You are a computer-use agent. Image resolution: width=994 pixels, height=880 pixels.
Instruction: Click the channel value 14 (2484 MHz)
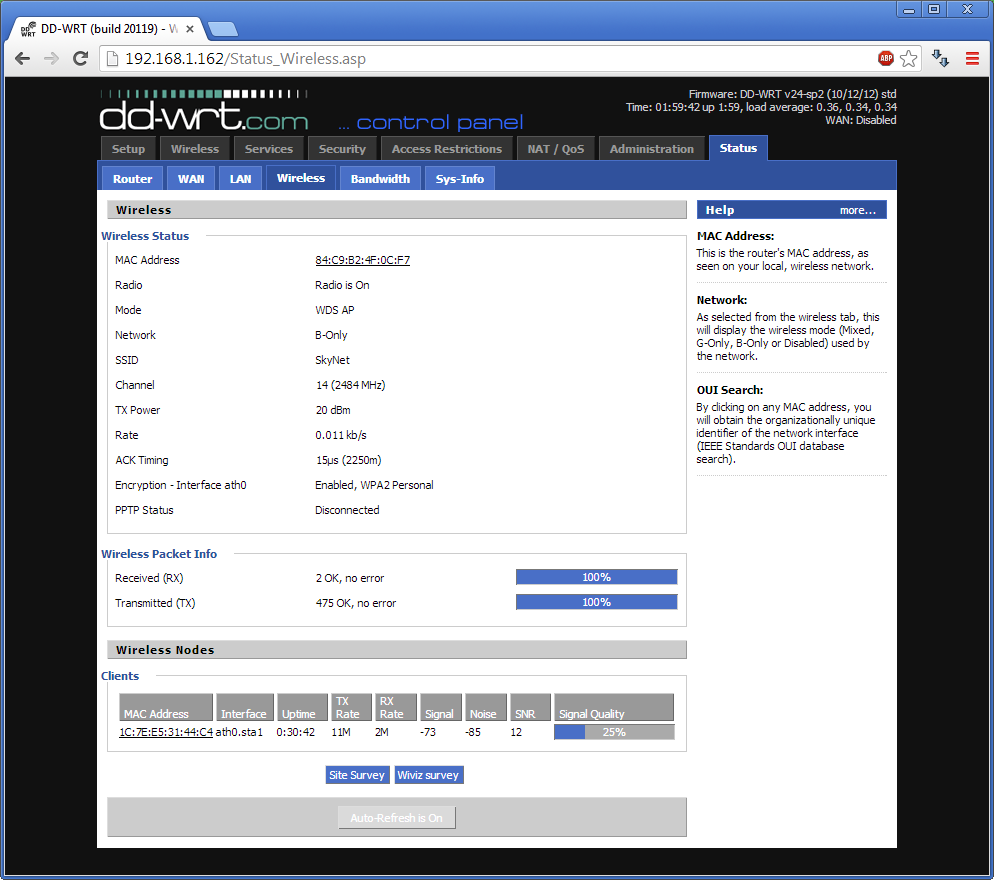point(350,385)
